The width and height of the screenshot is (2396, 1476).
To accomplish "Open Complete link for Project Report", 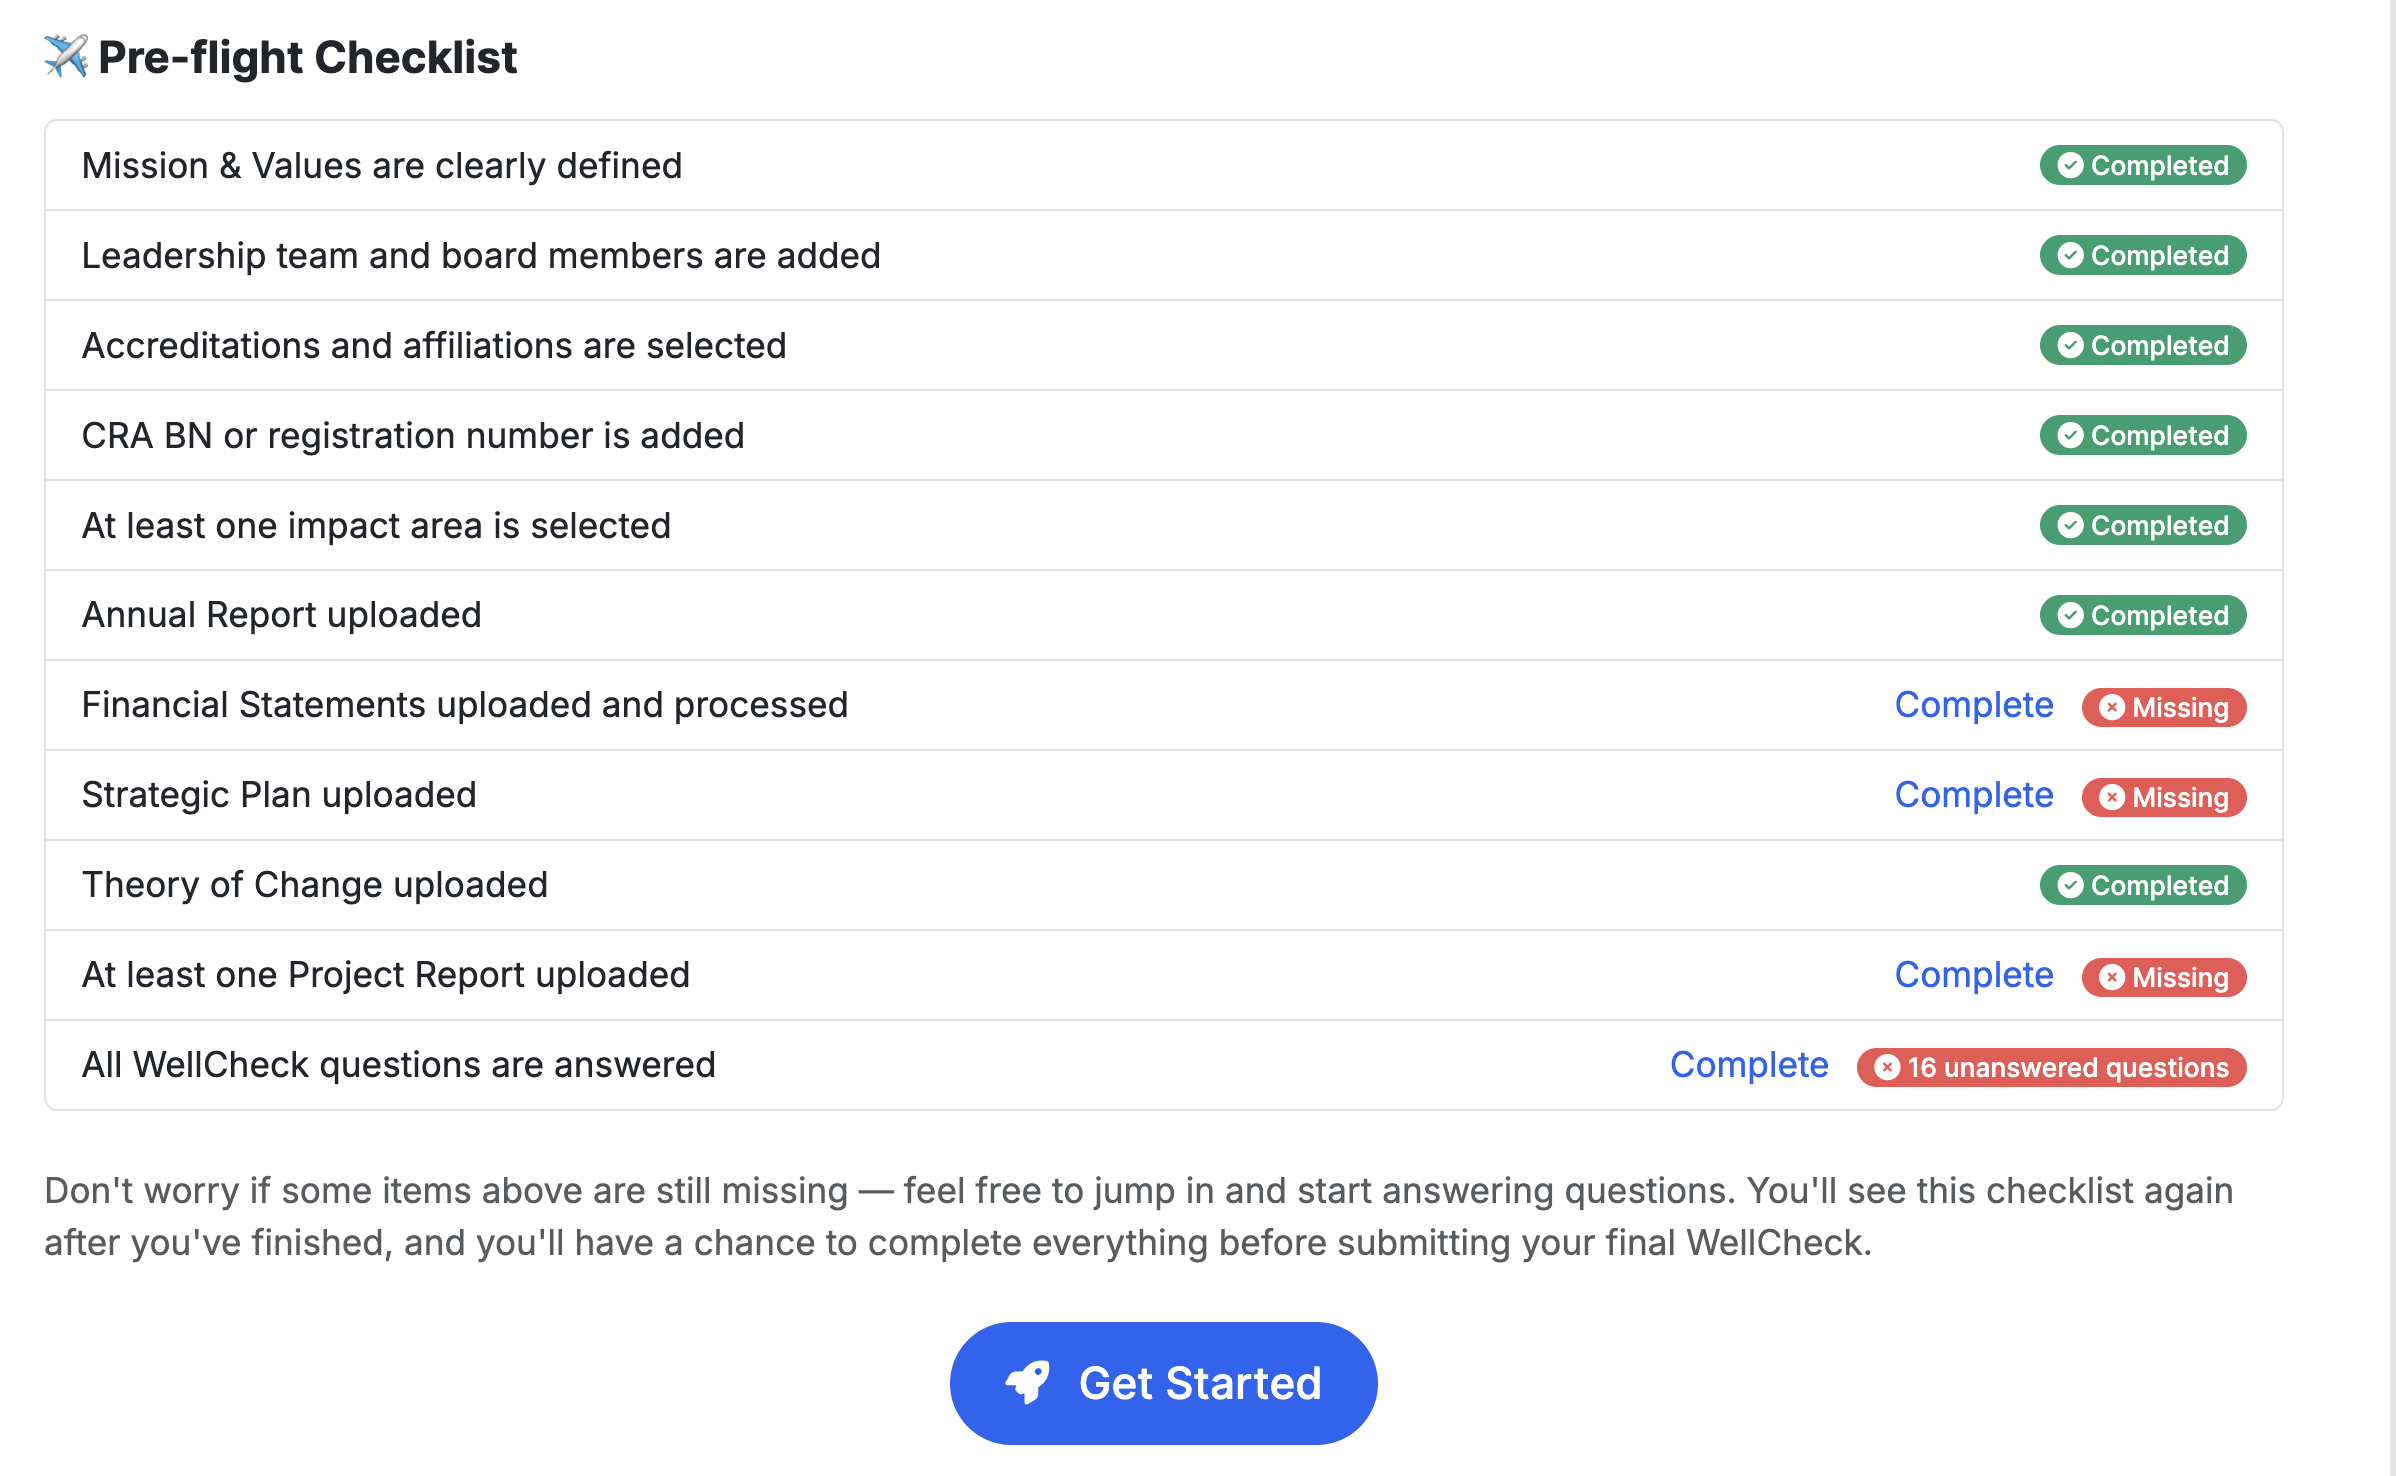I will pyautogui.click(x=1973, y=975).
